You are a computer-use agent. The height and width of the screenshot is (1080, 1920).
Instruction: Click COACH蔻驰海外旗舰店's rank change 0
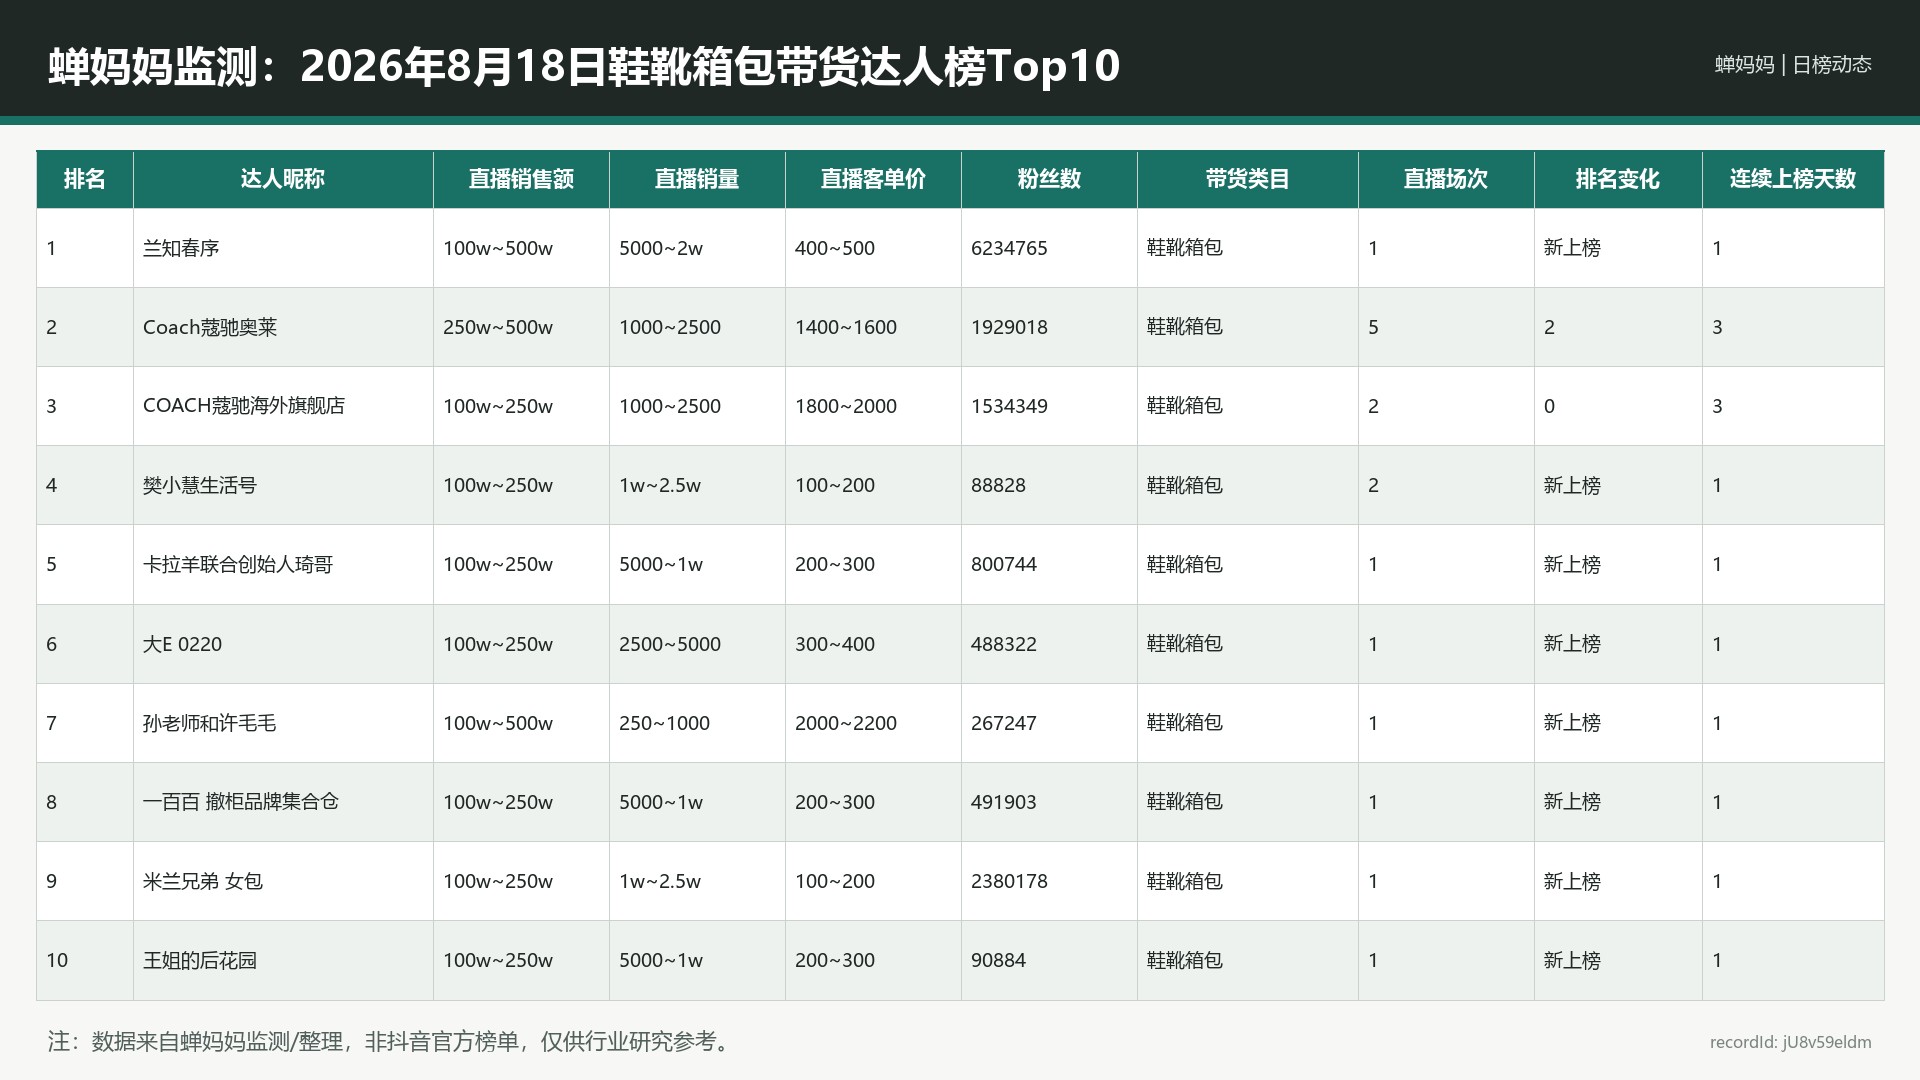pyautogui.click(x=1549, y=406)
